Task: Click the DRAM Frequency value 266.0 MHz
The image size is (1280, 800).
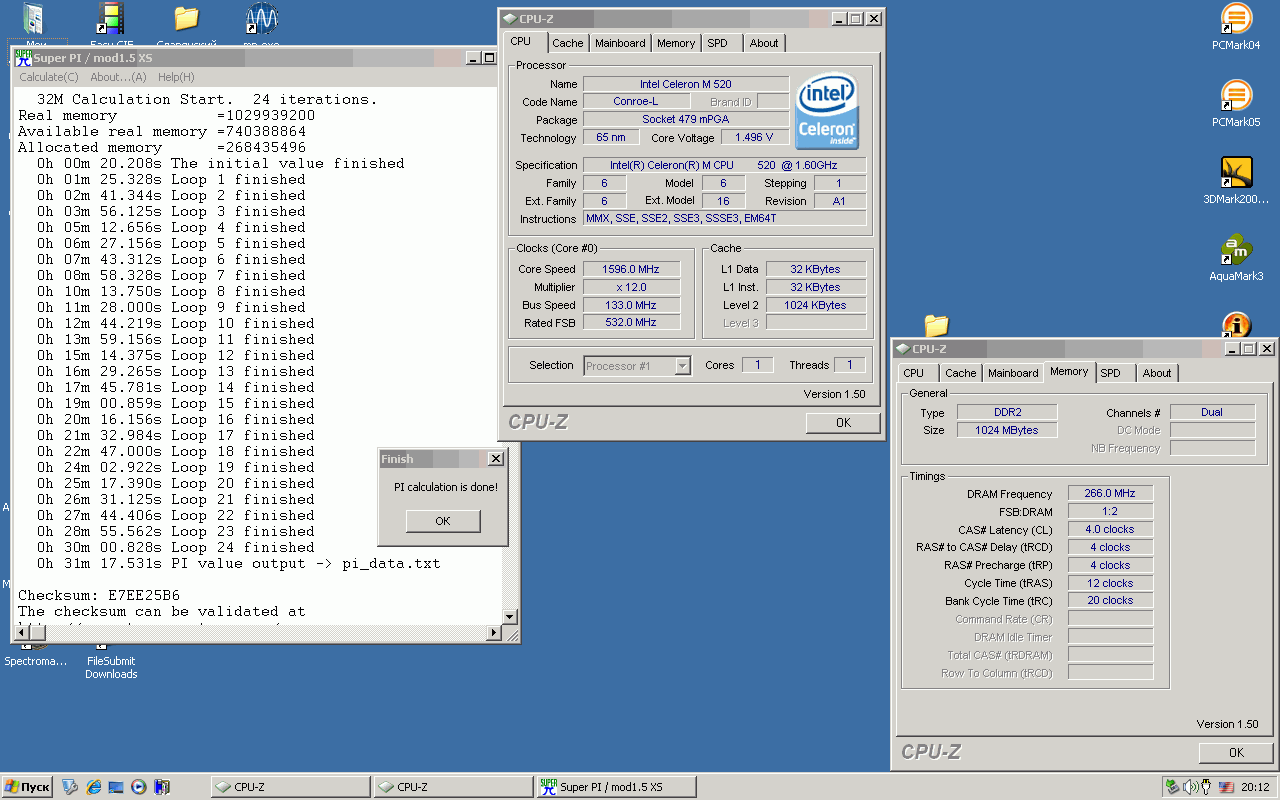Action: [1110, 494]
